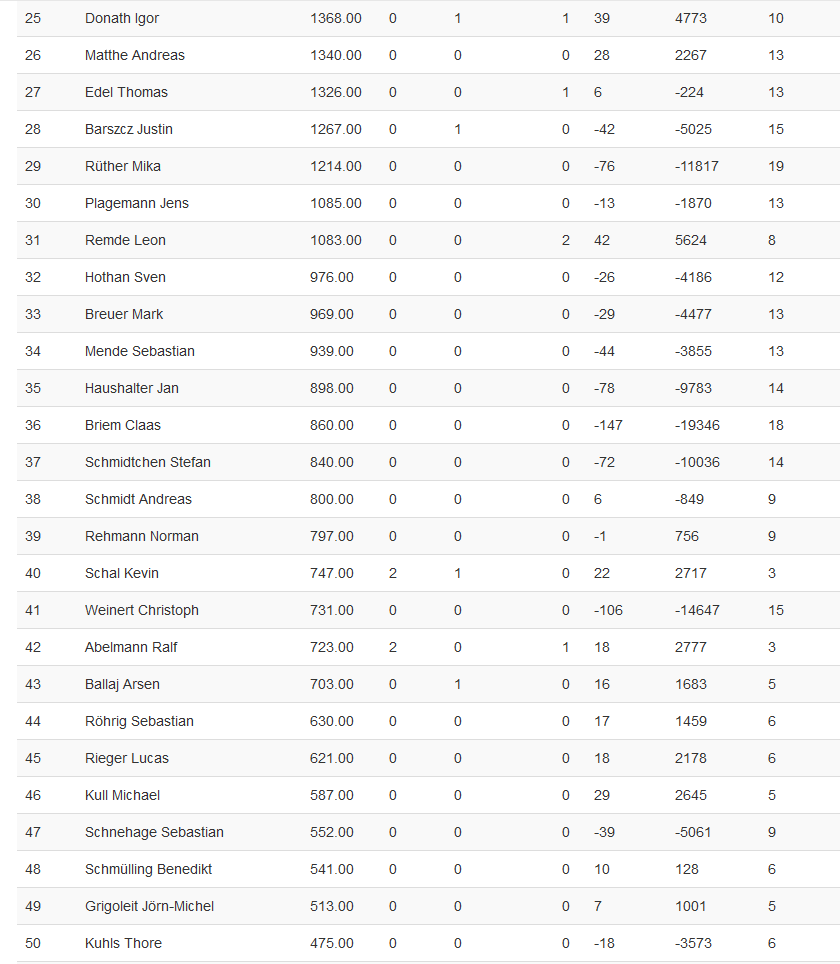The width and height of the screenshot is (840, 964).
Task: Click rank number 37 cell
Action: pyautogui.click(x=33, y=462)
